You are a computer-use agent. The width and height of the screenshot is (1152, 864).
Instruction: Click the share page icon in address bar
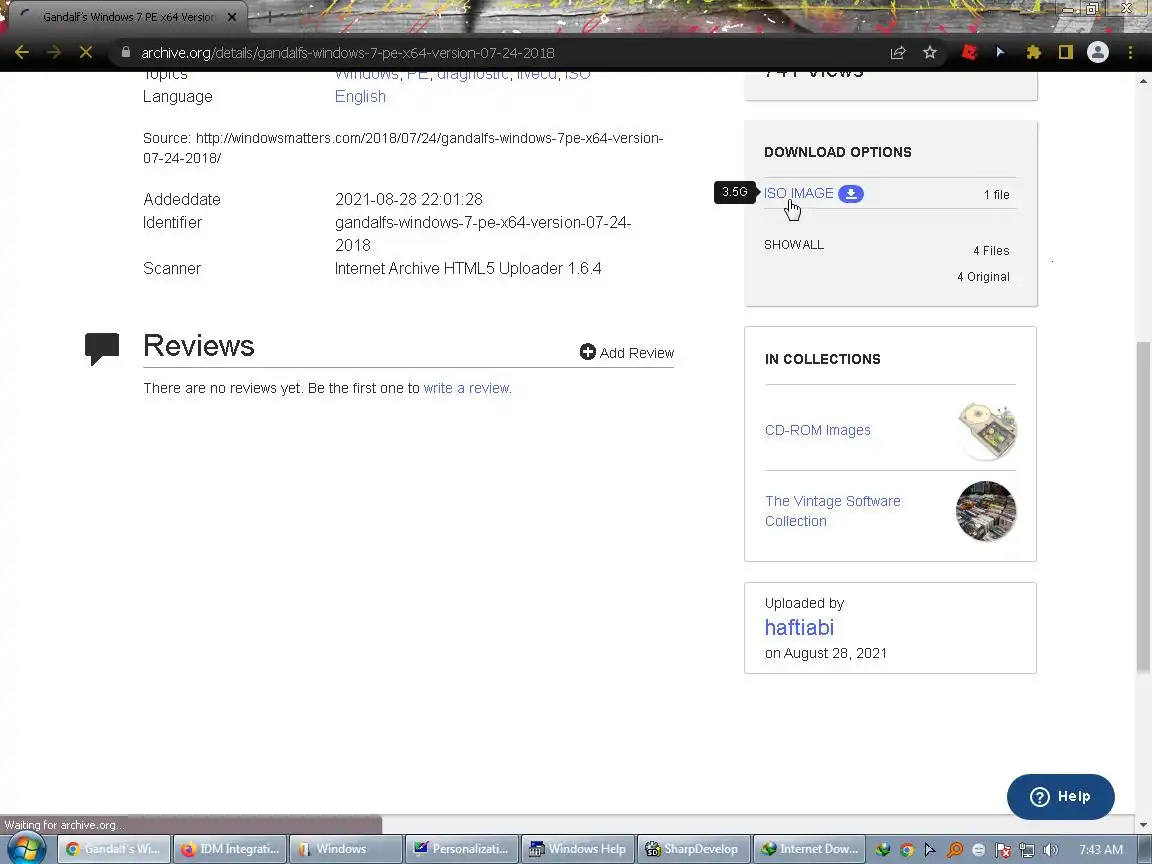point(898,52)
